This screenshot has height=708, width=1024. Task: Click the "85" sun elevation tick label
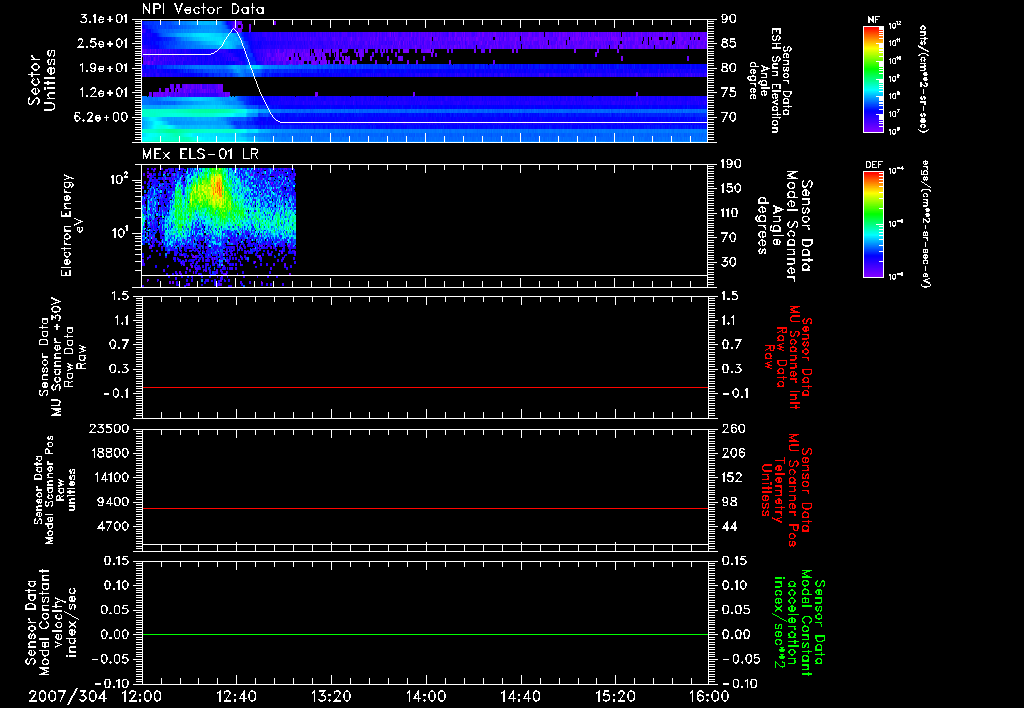[729, 43]
